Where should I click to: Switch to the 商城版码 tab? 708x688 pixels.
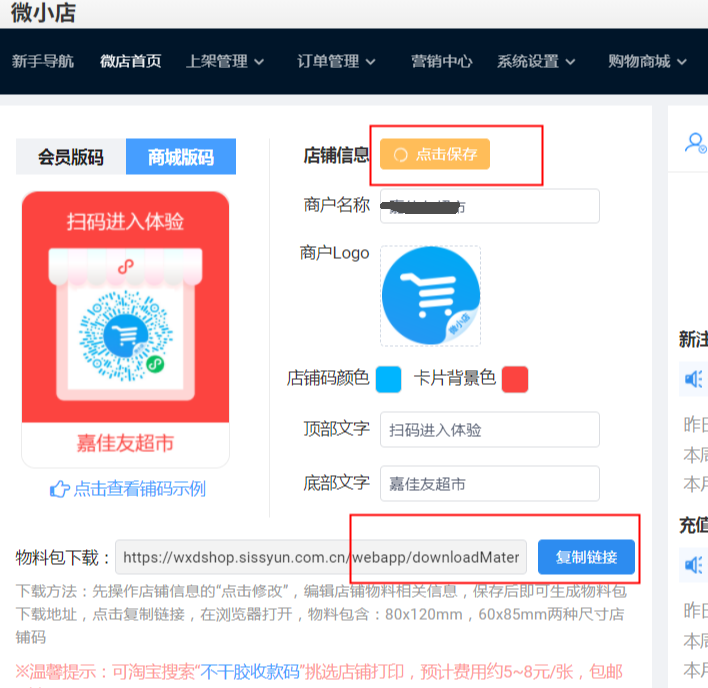pyautogui.click(x=181, y=157)
